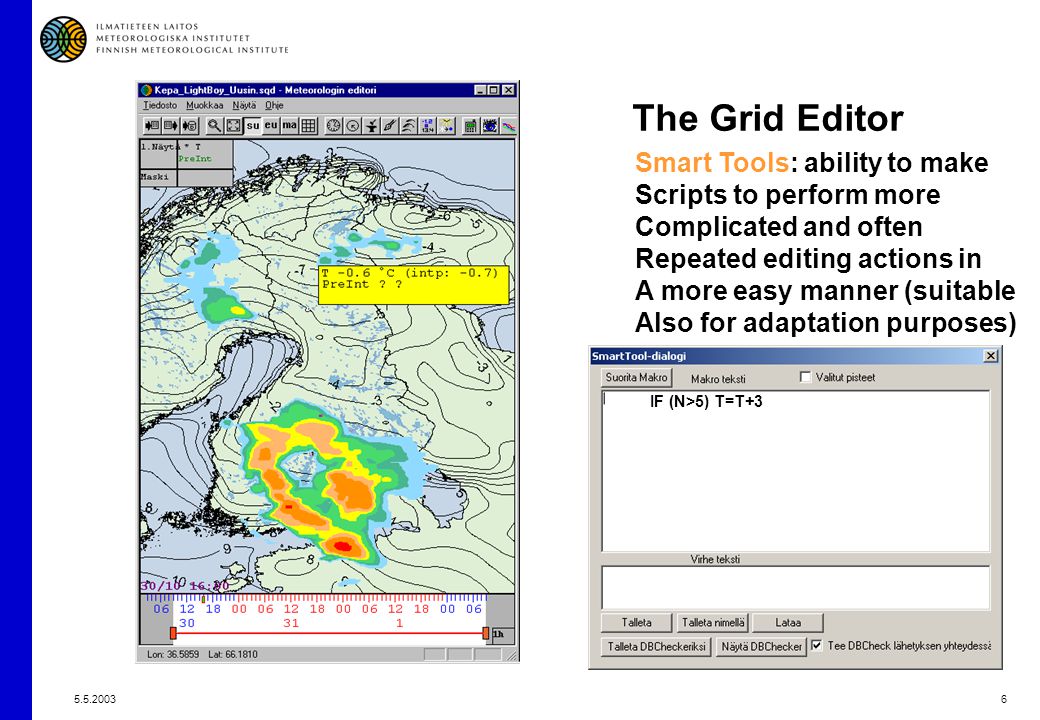Click the Talleta DBCheckeriksi button
This screenshot has width=1040, height=720.
(656, 646)
